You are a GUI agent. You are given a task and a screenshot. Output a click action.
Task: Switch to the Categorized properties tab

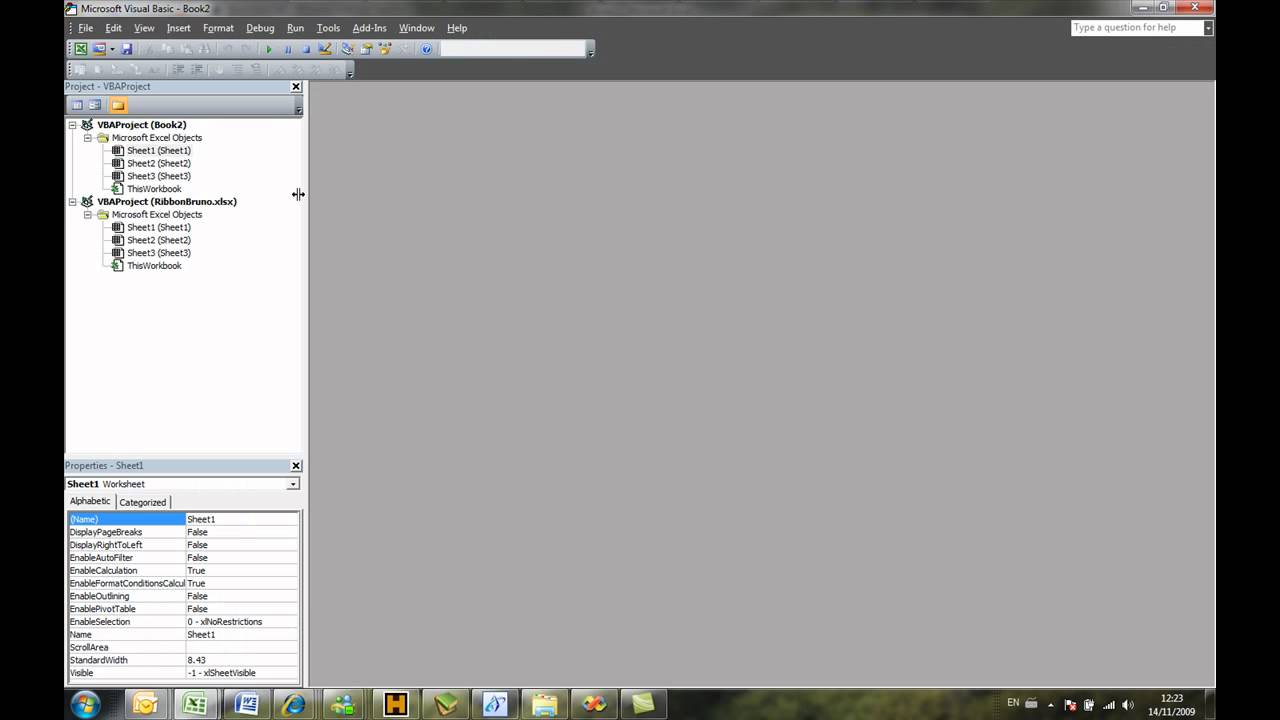(x=143, y=502)
